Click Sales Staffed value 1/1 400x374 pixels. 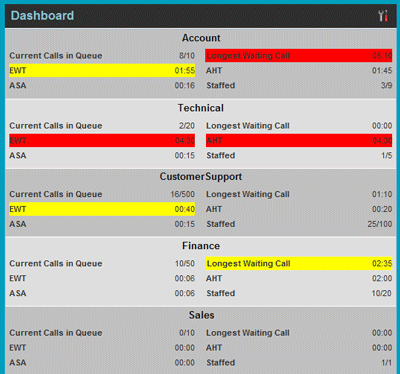coord(387,363)
